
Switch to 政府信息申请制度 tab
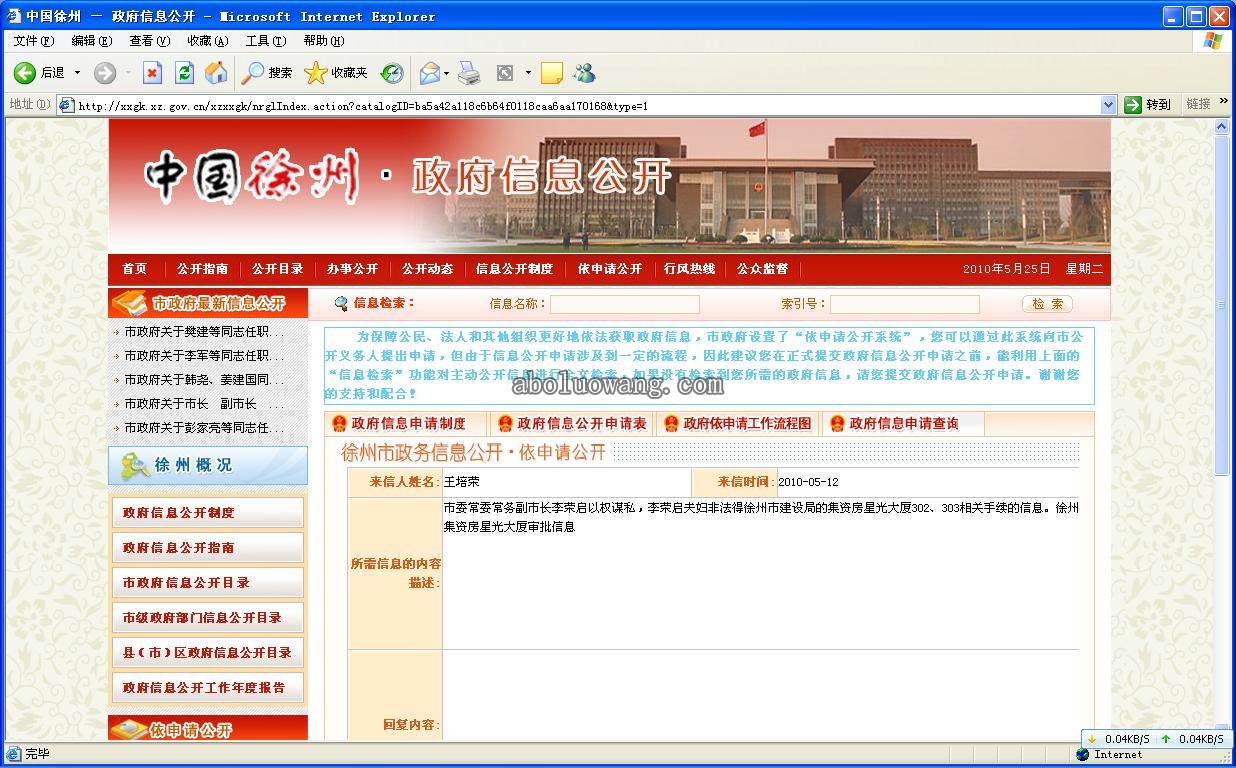tap(407, 424)
